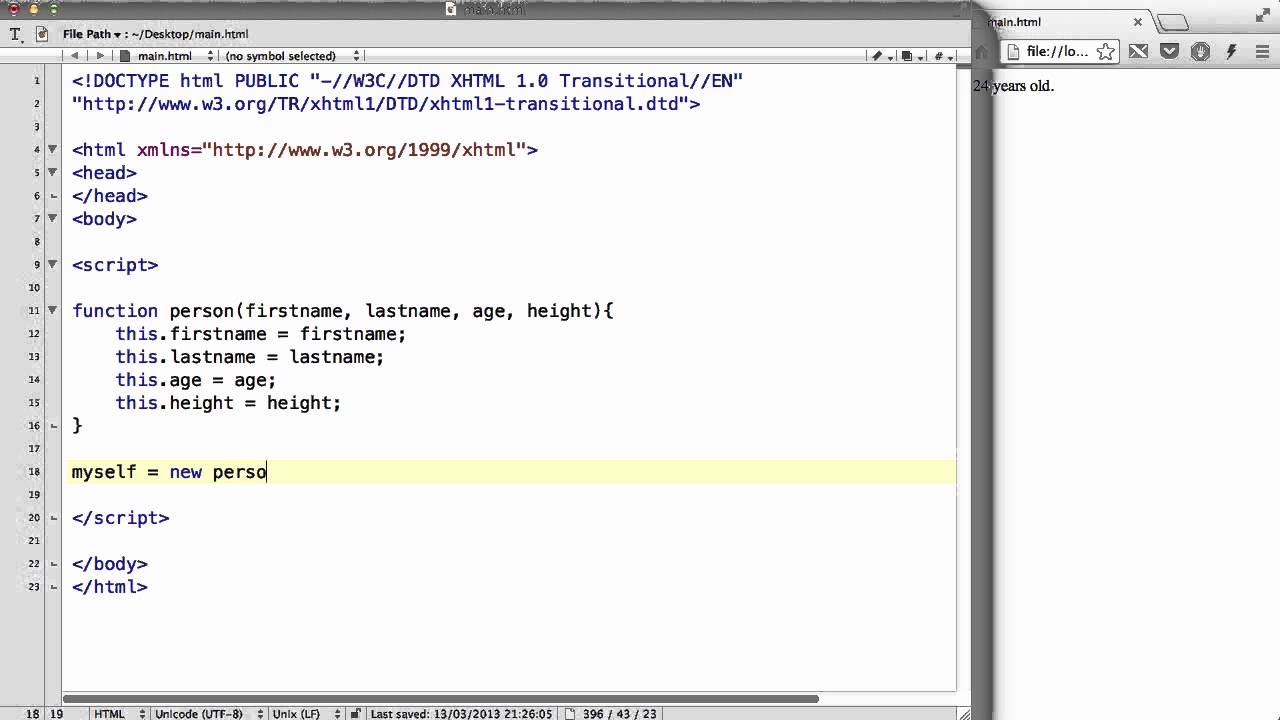
Task: Click the xhtml1-transitional.dtd URL line
Action: coord(386,104)
